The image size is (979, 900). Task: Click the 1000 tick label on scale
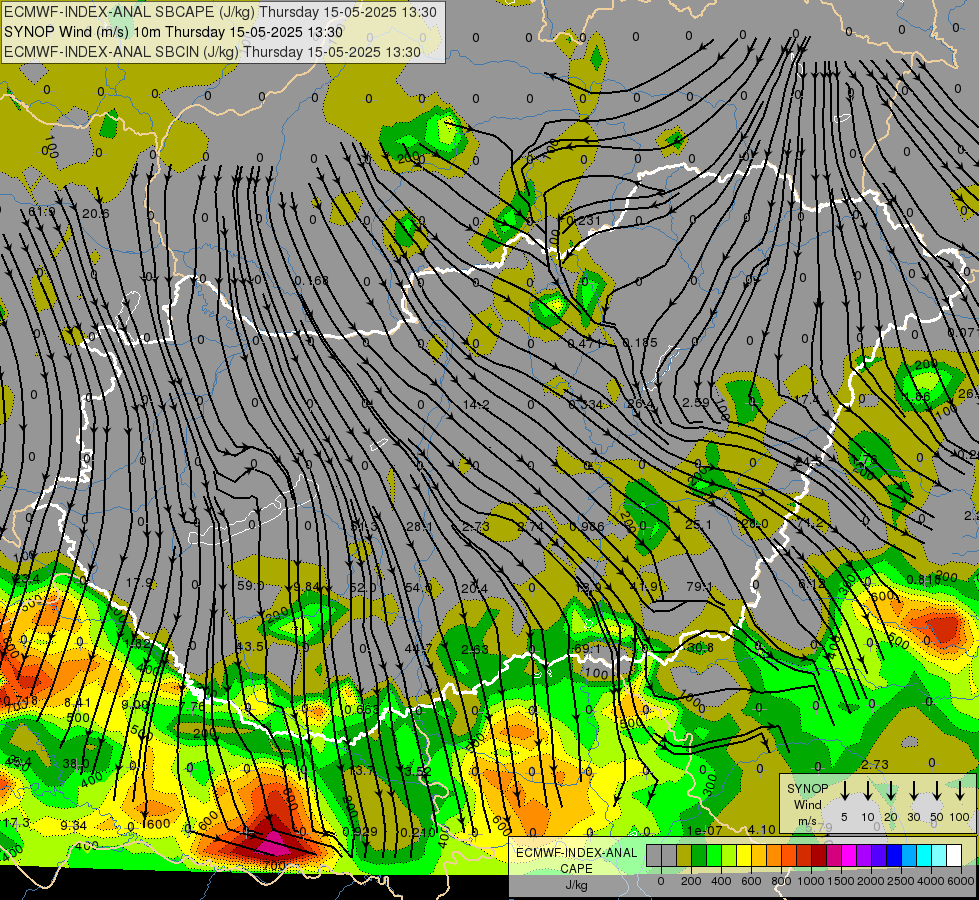click(812, 881)
